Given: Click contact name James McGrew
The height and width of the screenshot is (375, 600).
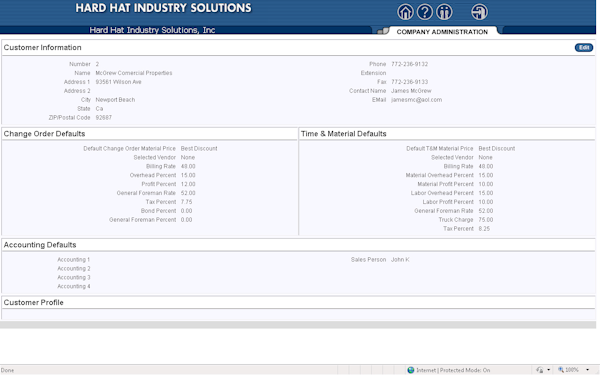Looking at the screenshot, I should 411,91.
